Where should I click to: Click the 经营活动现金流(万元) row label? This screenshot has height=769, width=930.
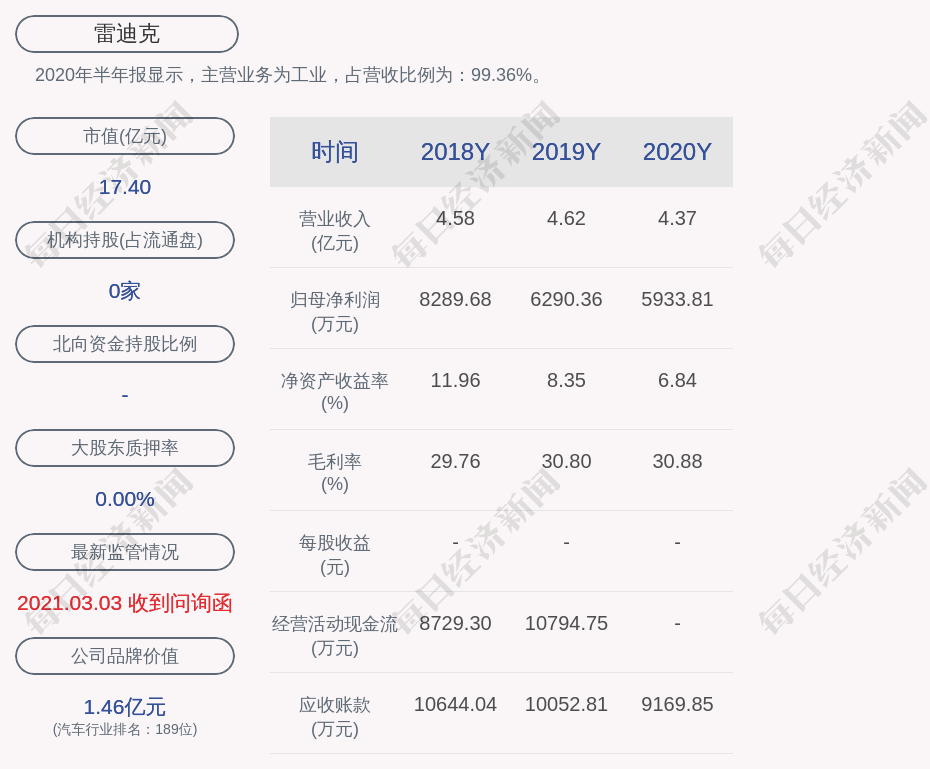point(335,636)
